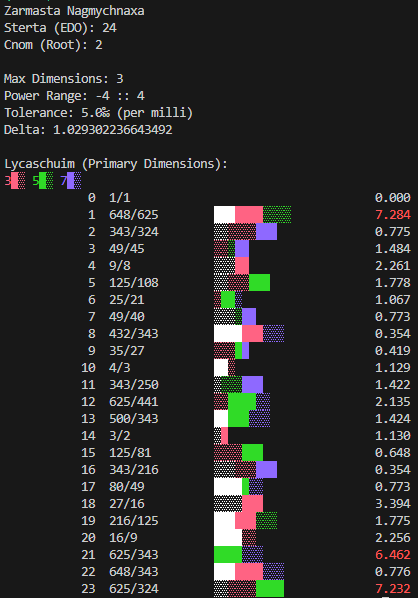Screen dimensions: 418x598
Task: Click the ratio 625/441
Action: click(134, 402)
